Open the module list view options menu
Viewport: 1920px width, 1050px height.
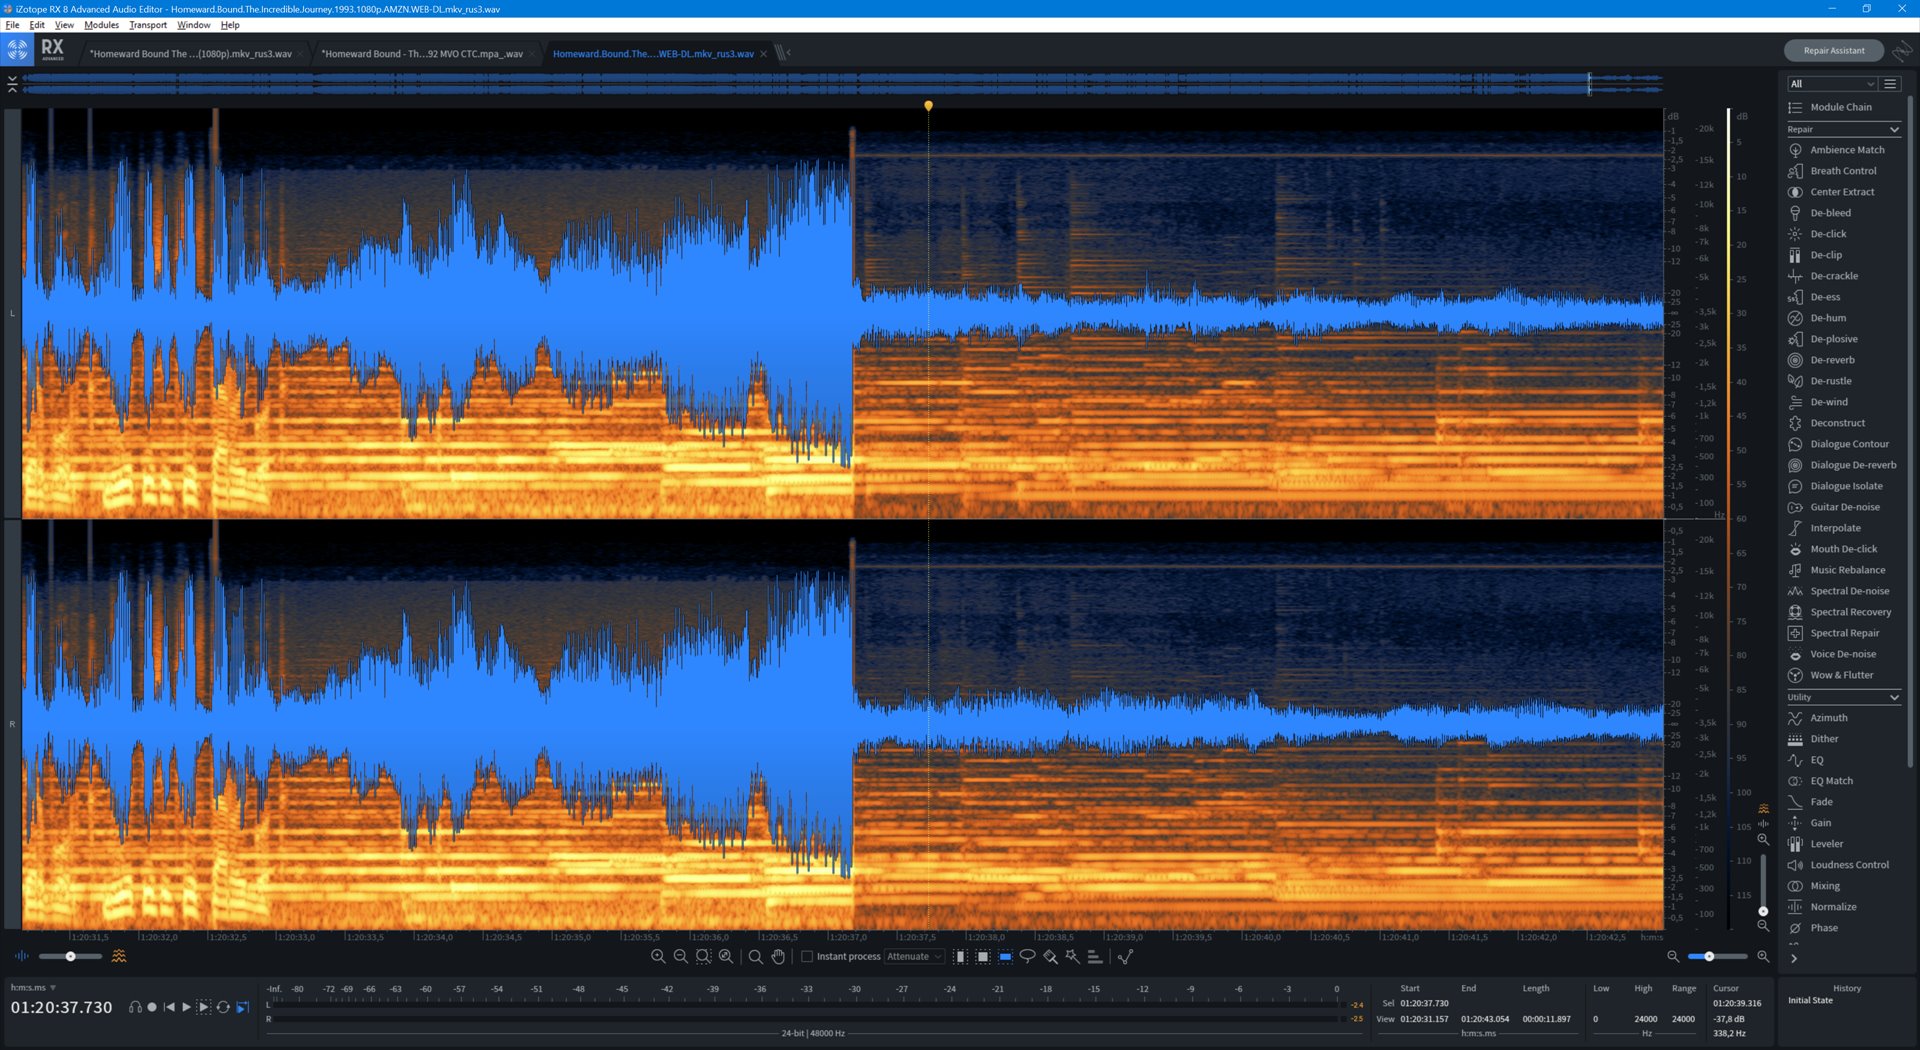coord(1890,84)
